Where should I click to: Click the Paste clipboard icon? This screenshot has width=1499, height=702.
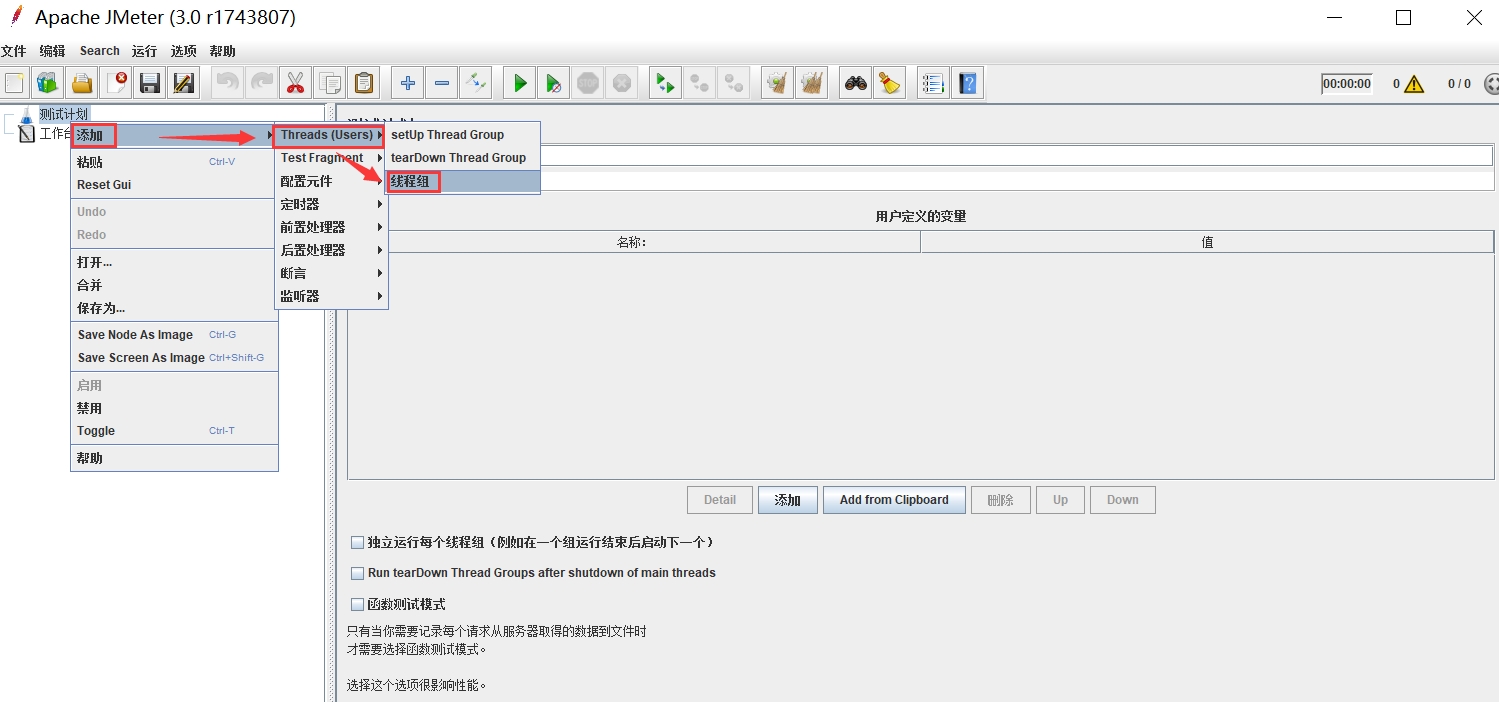tap(363, 82)
